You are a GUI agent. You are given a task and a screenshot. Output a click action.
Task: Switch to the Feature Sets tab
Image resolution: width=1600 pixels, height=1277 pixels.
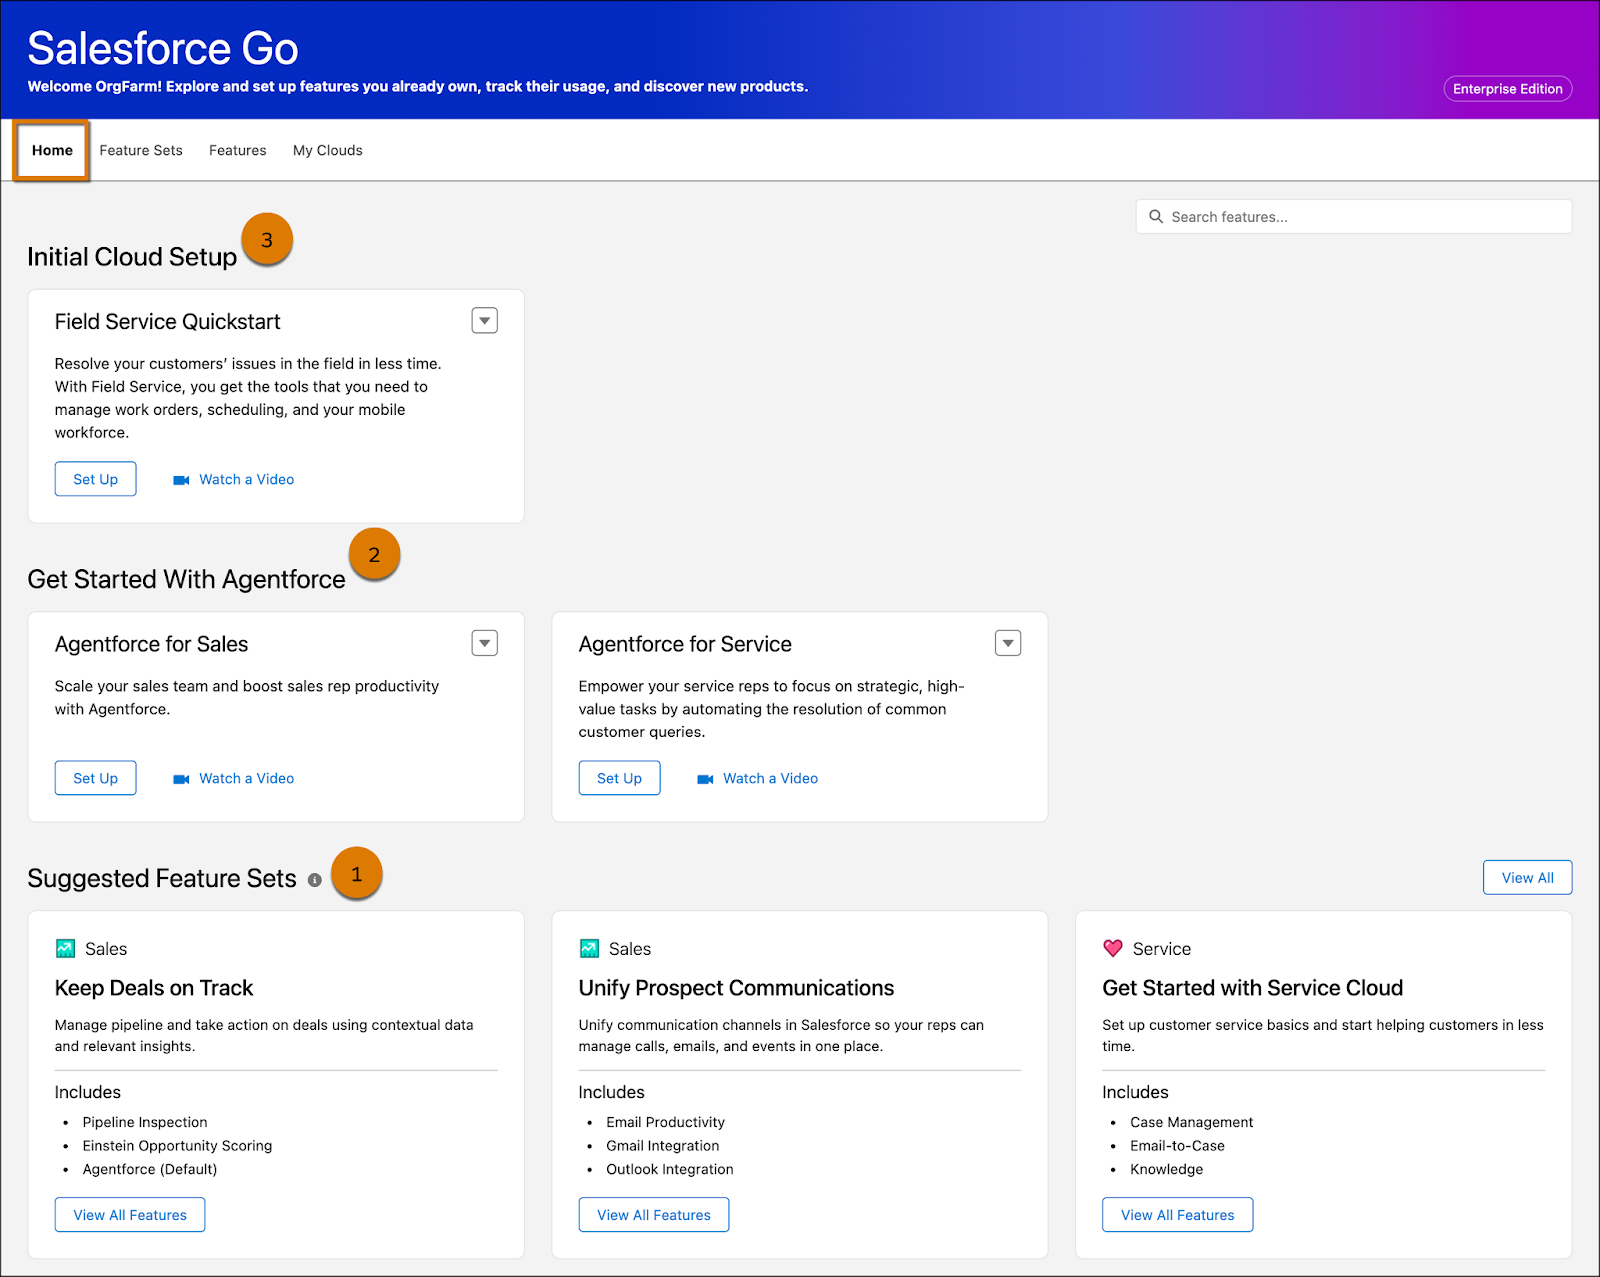click(141, 151)
